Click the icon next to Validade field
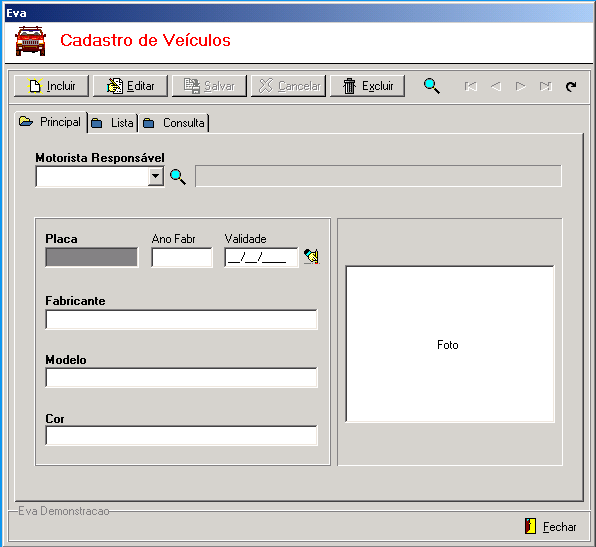 point(311,256)
